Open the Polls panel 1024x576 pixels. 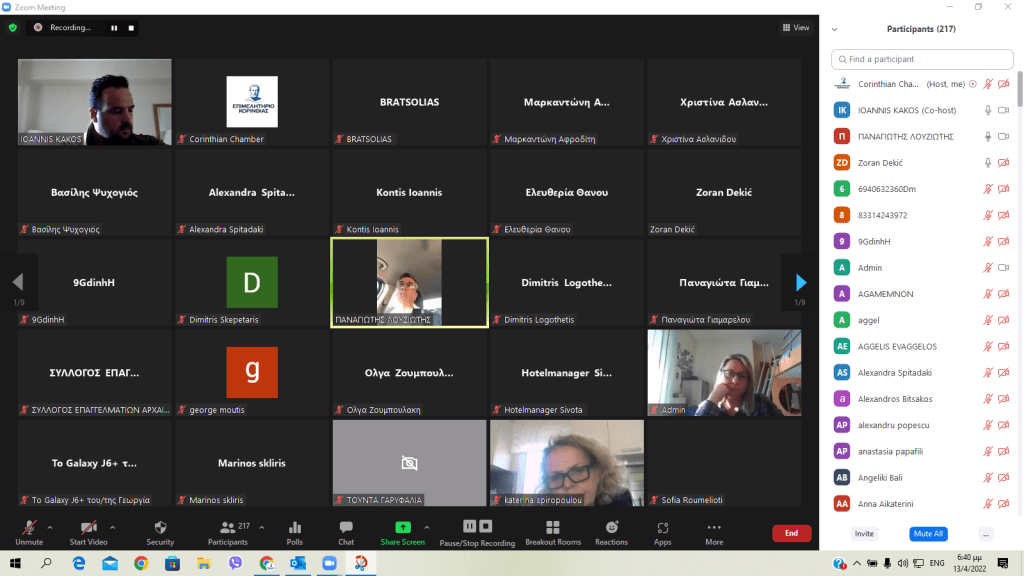point(294,532)
